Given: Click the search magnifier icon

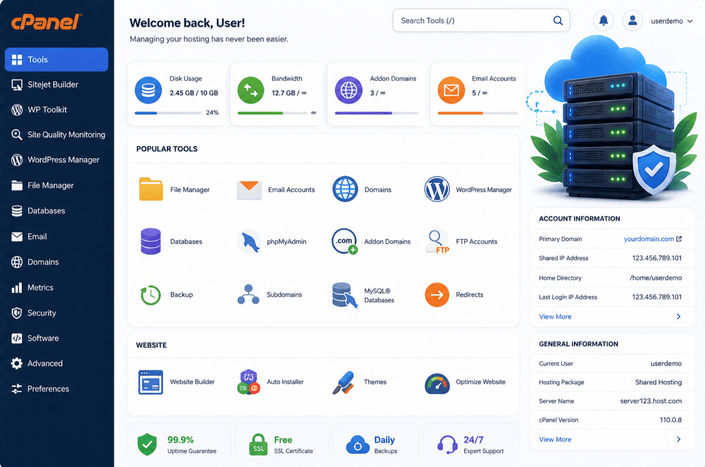Looking at the screenshot, I should coord(558,21).
